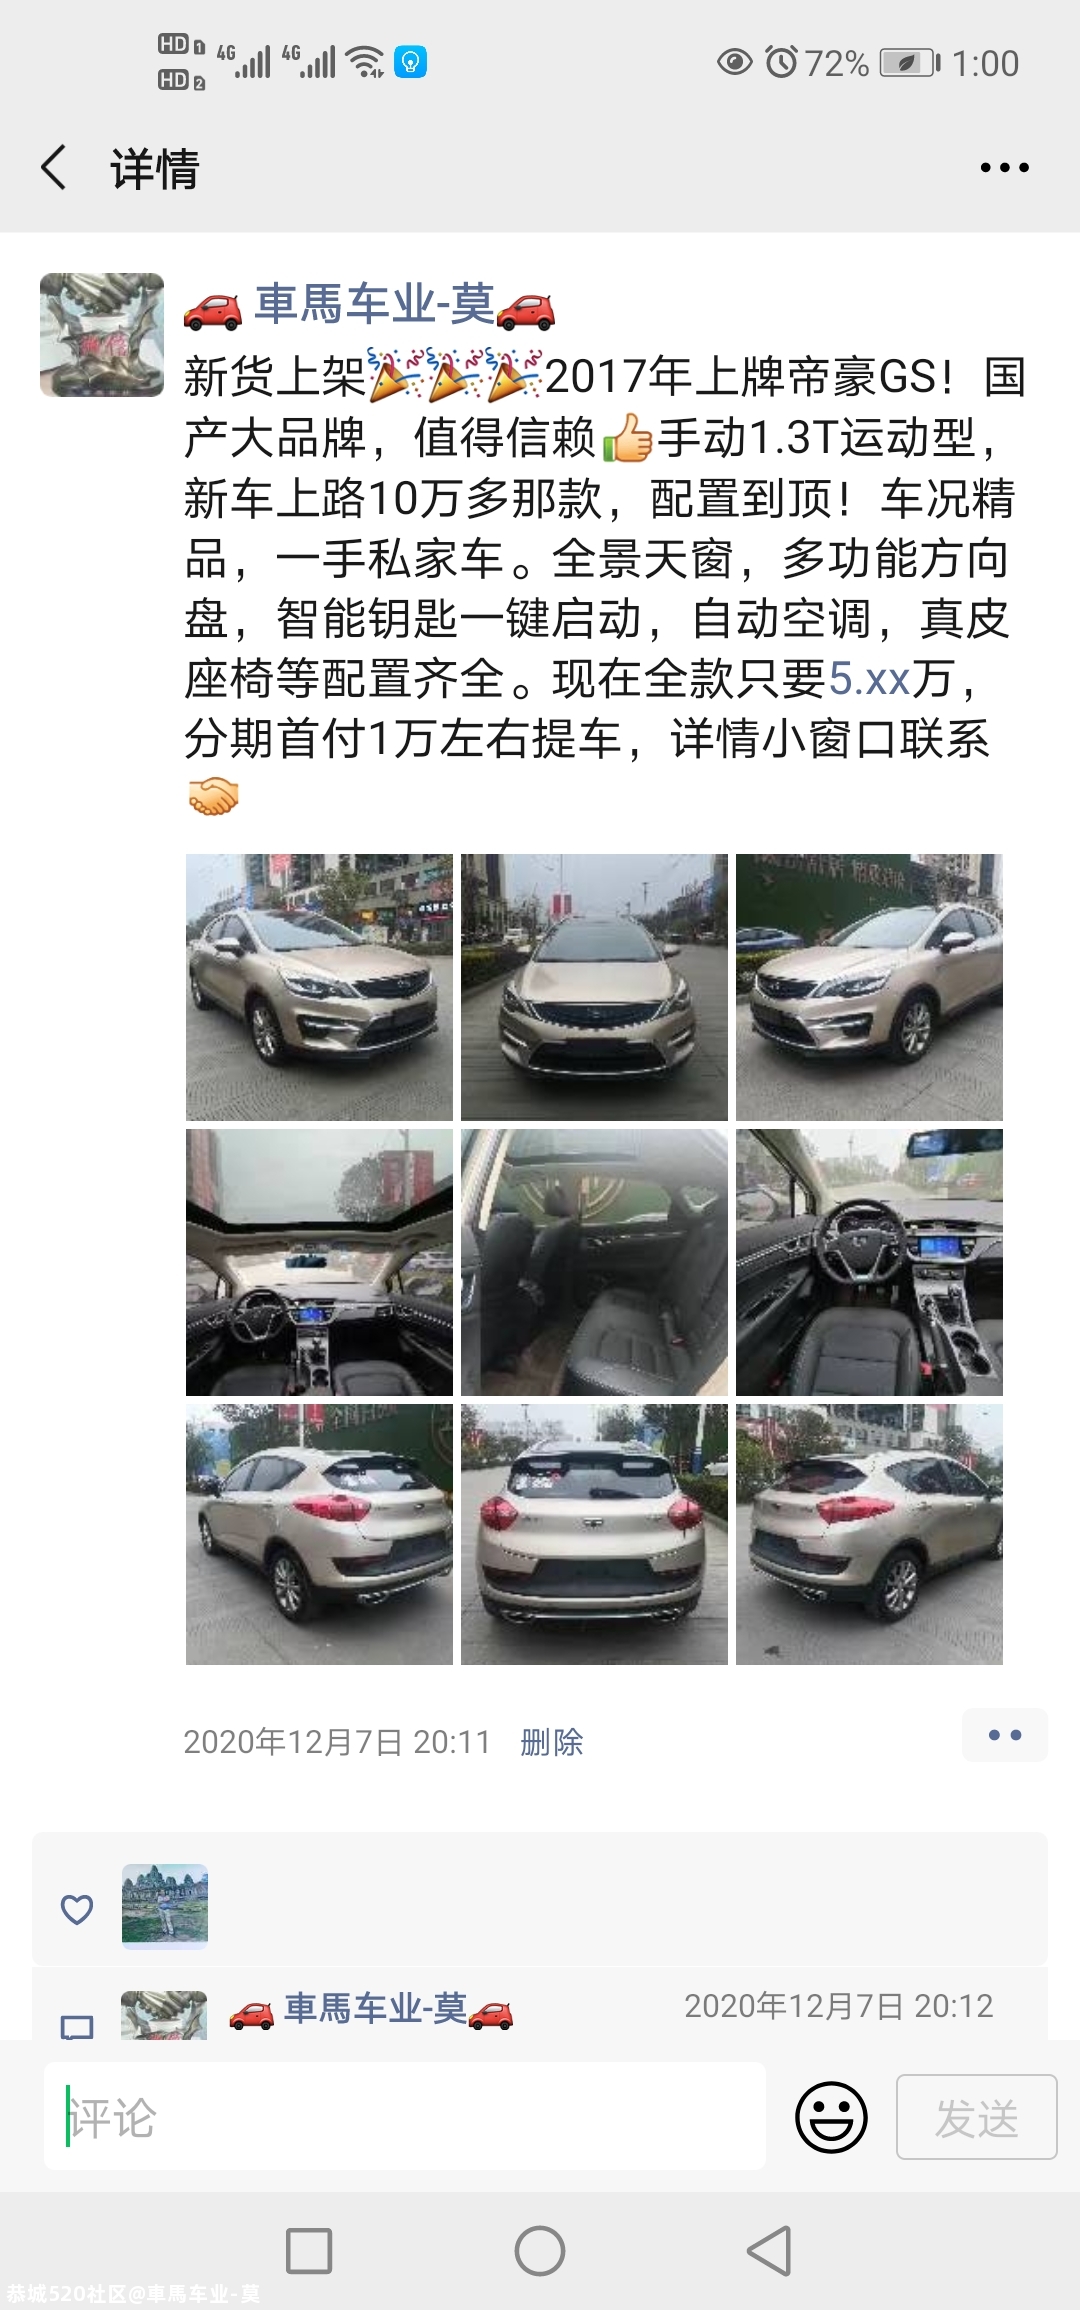This screenshot has width=1080, height=2310.
Task: Open the rear-view car photo
Action: 594,1534
